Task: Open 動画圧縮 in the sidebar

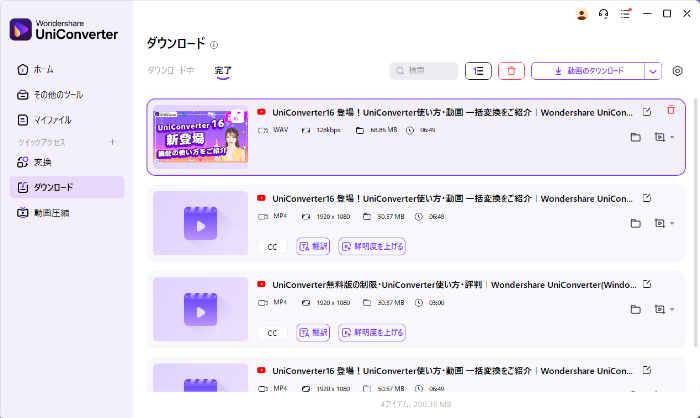Action: click(x=67, y=213)
